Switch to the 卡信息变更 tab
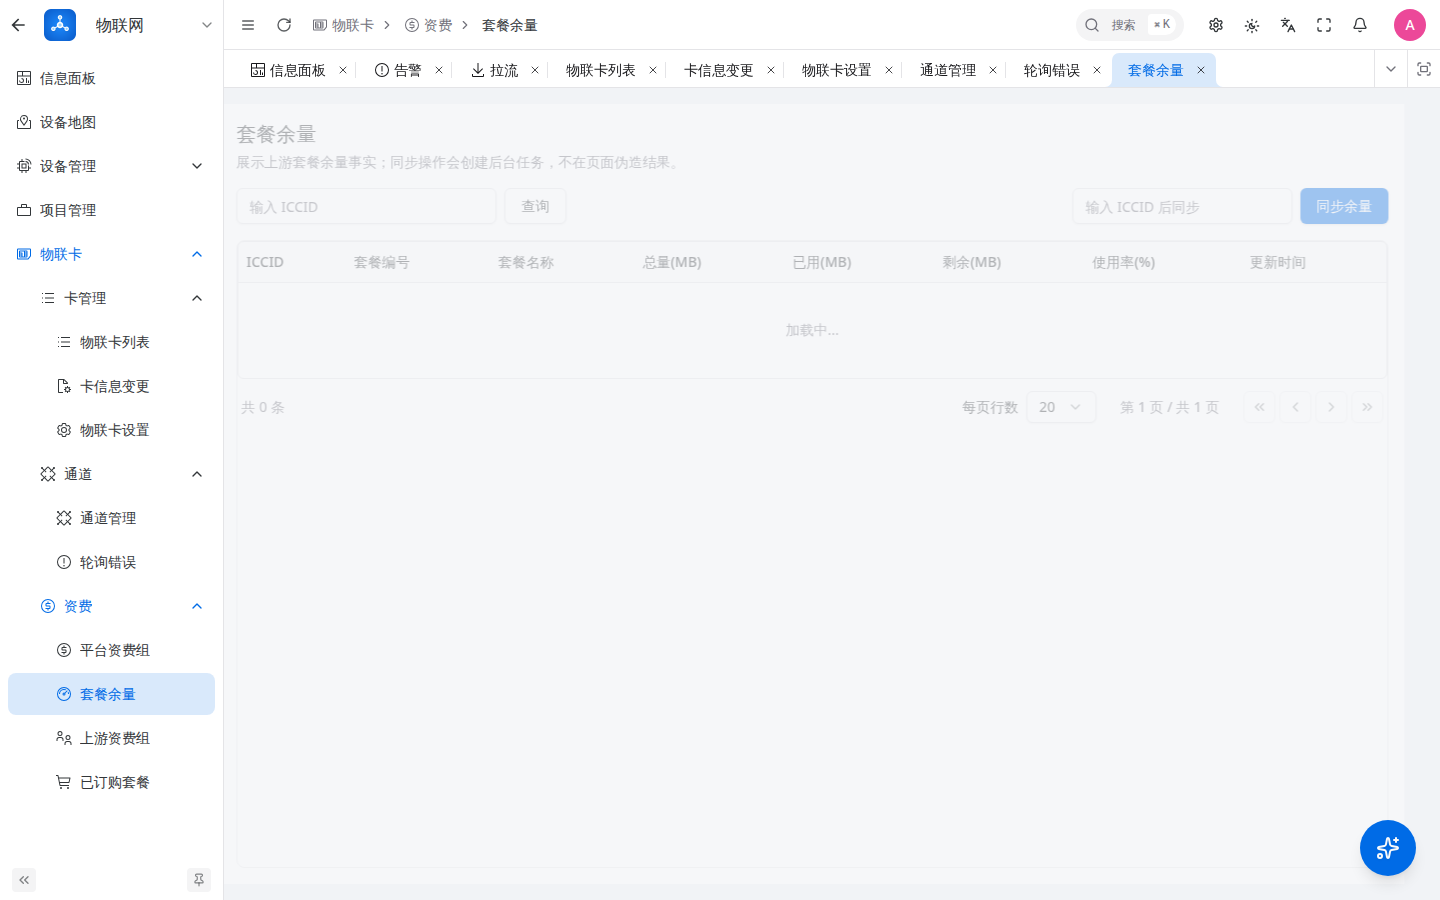The height and width of the screenshot is (900, 1440). [718, 70]
